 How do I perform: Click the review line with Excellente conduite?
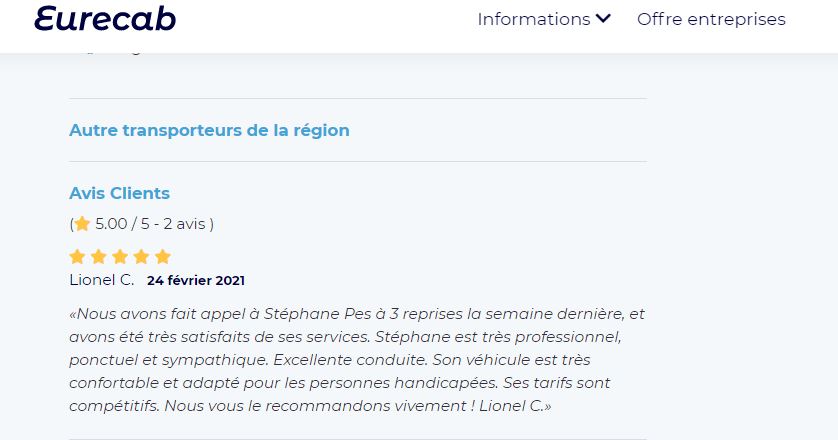coord(330,360)
